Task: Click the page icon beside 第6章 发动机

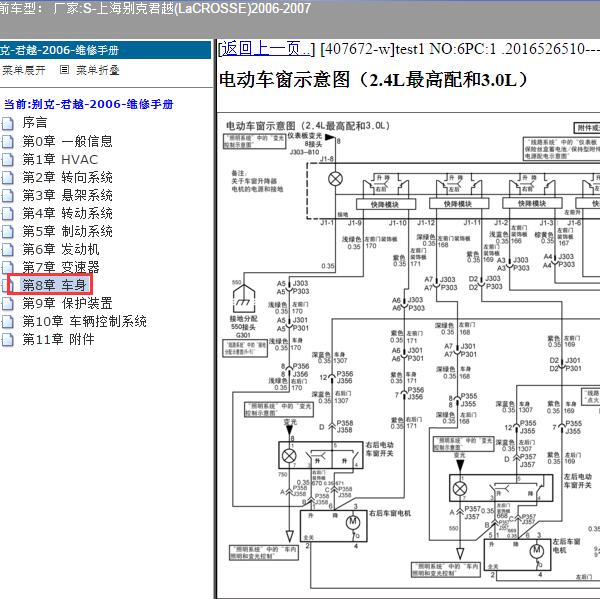Action: click(7, 250)
